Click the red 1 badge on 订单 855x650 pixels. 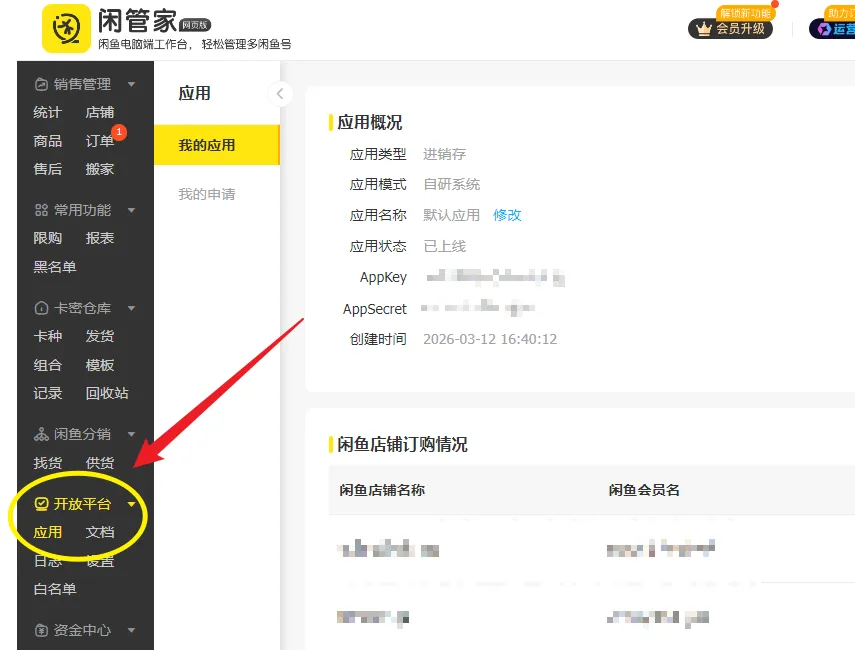119,132
